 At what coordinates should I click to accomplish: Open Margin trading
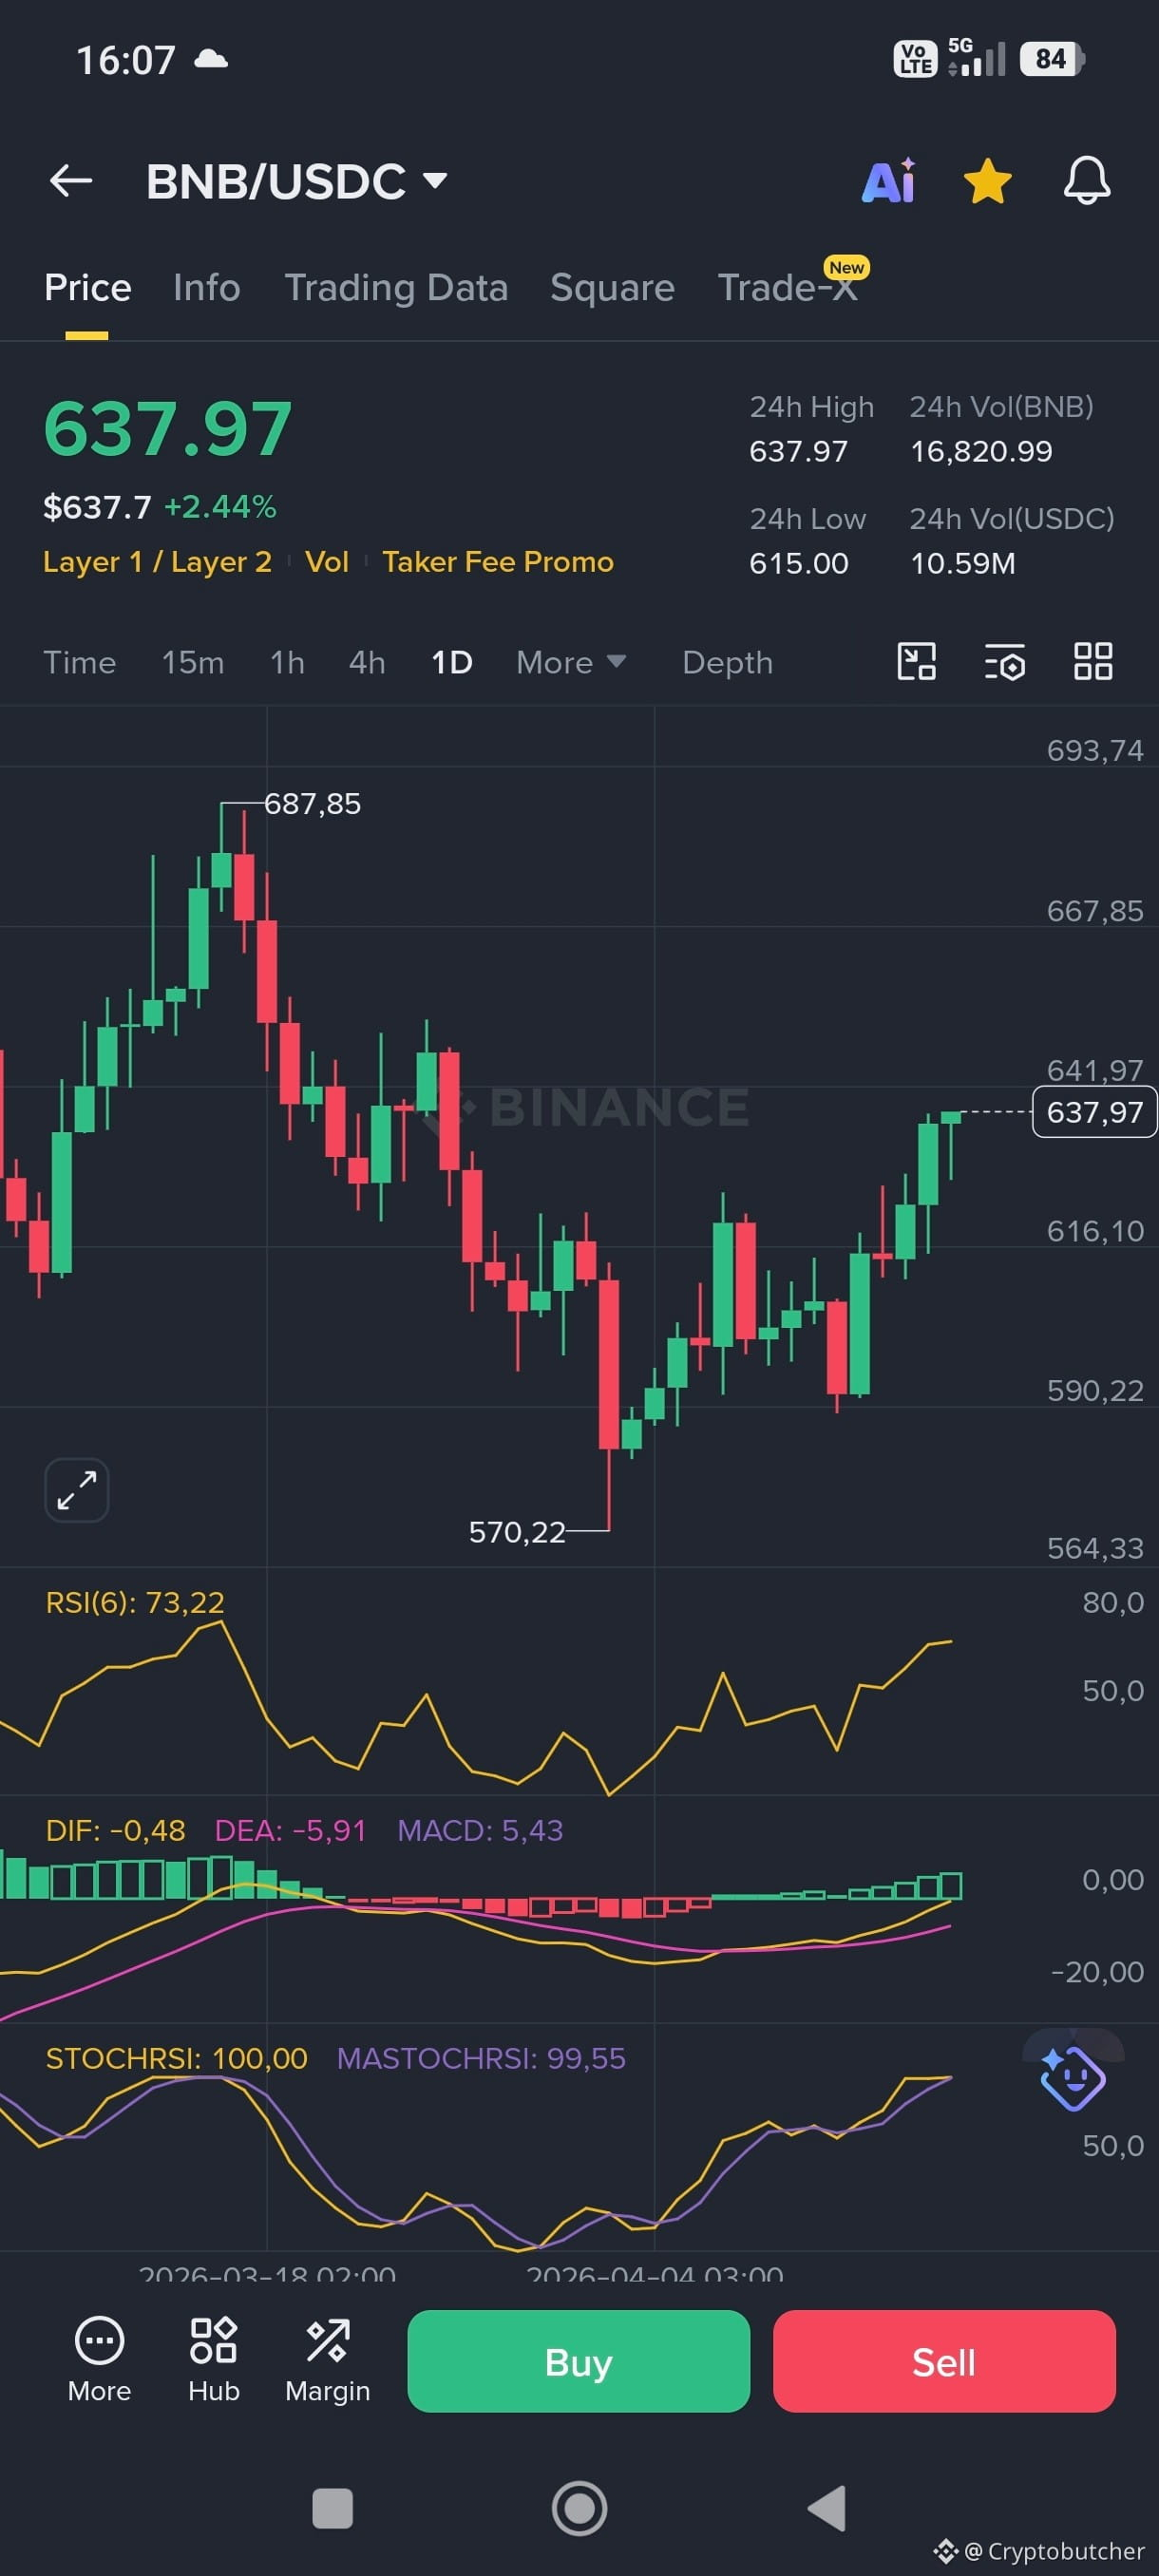point(327,2361)
